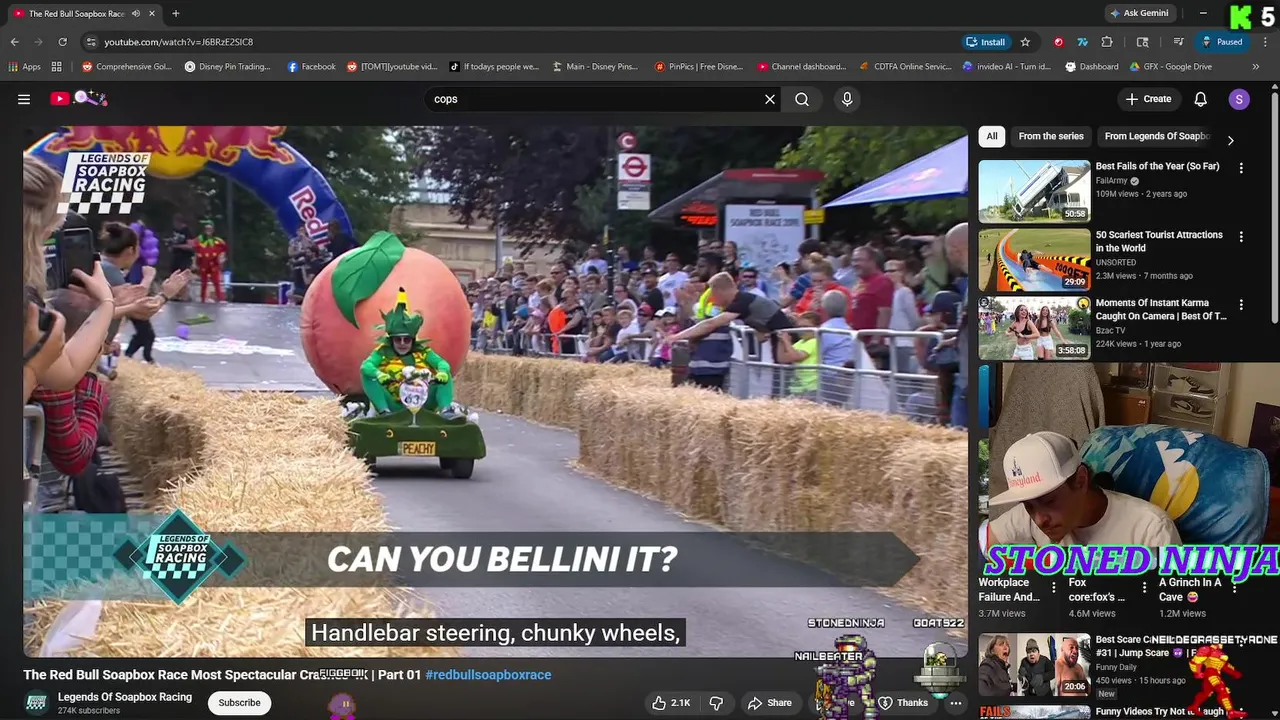The width and height of the screenshot is (1280, 720).
Task: Open the YouTube guide hamburger menu
Action: click(x=24, y=99)
